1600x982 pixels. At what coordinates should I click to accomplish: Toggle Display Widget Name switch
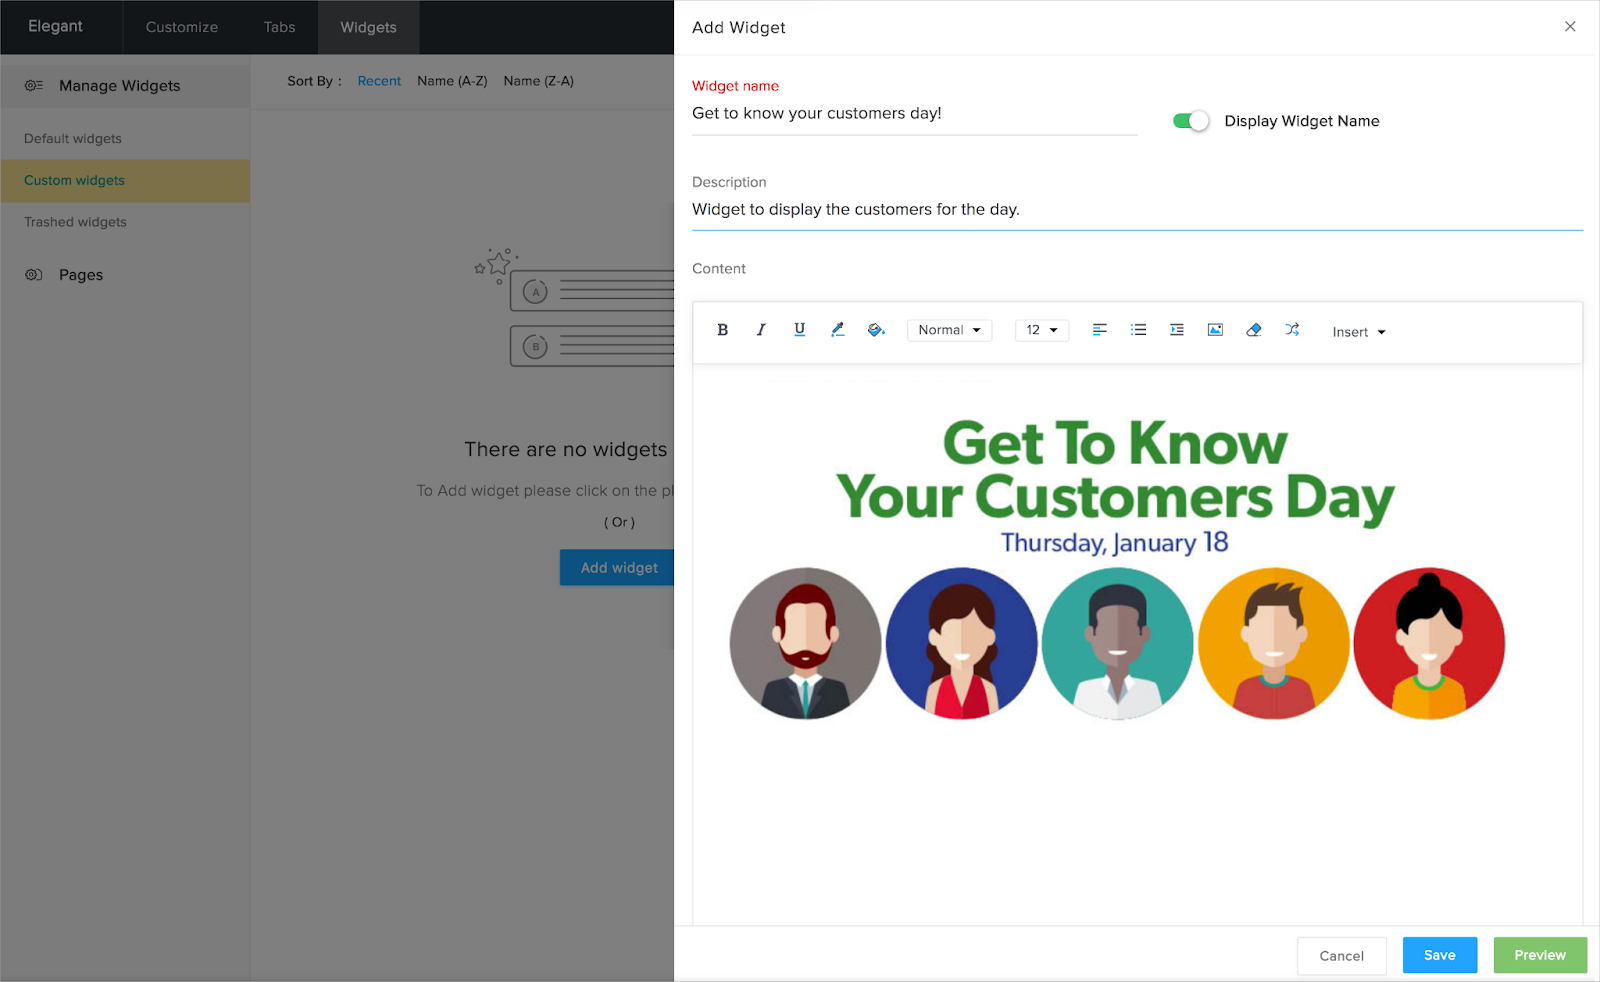point(1190,120)
